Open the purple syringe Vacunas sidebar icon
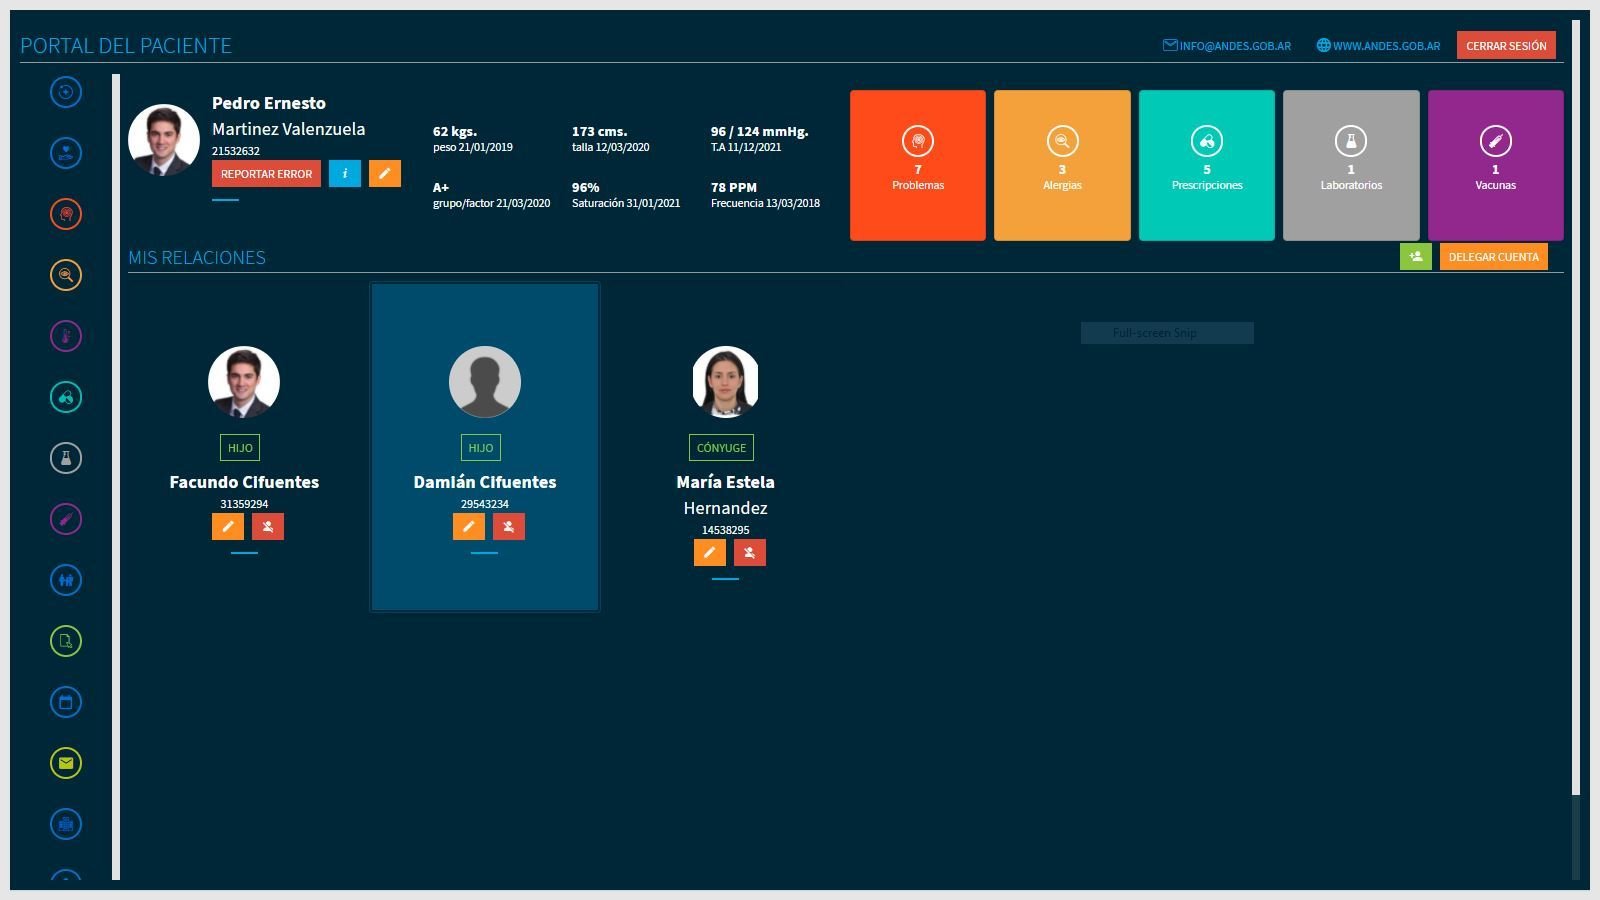 click(66, 519)
